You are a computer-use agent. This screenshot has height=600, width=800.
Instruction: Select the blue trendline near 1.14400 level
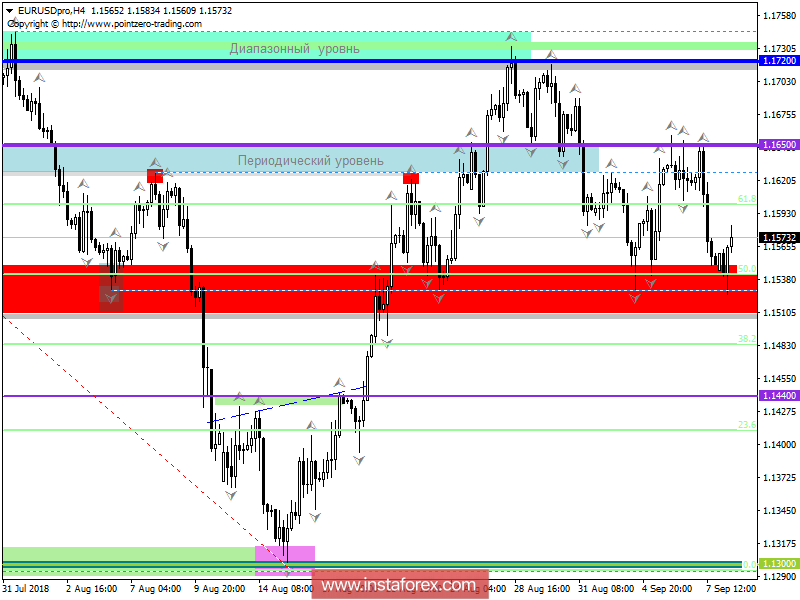point(287,405)
